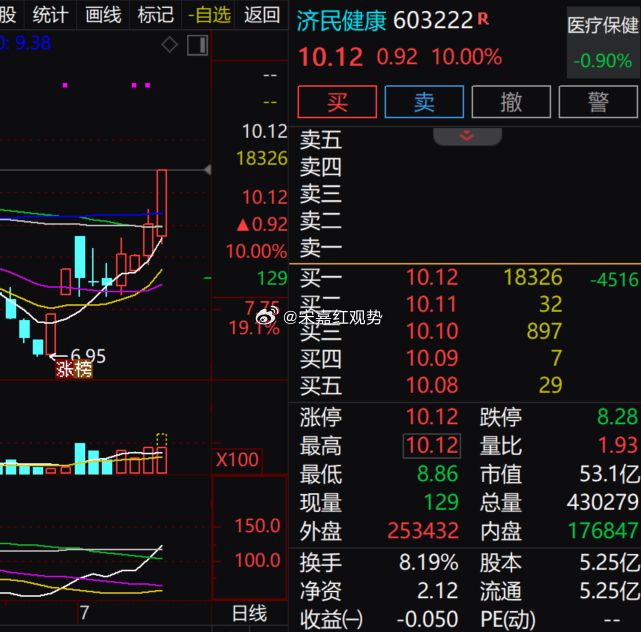Viewport: 641px width, 632px height.
Task: Toggle the split panel layout icon
Action: pyautogui.click(x=197, y=45)
